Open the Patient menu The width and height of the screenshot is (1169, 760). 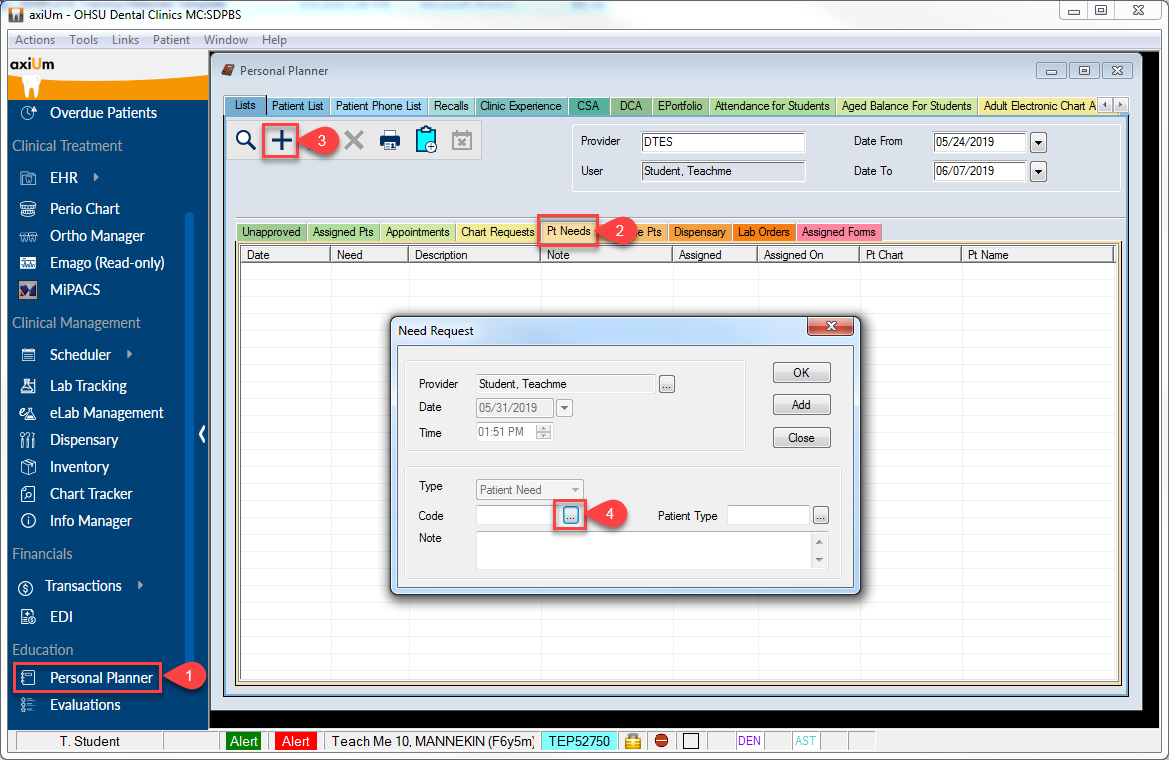171,40
